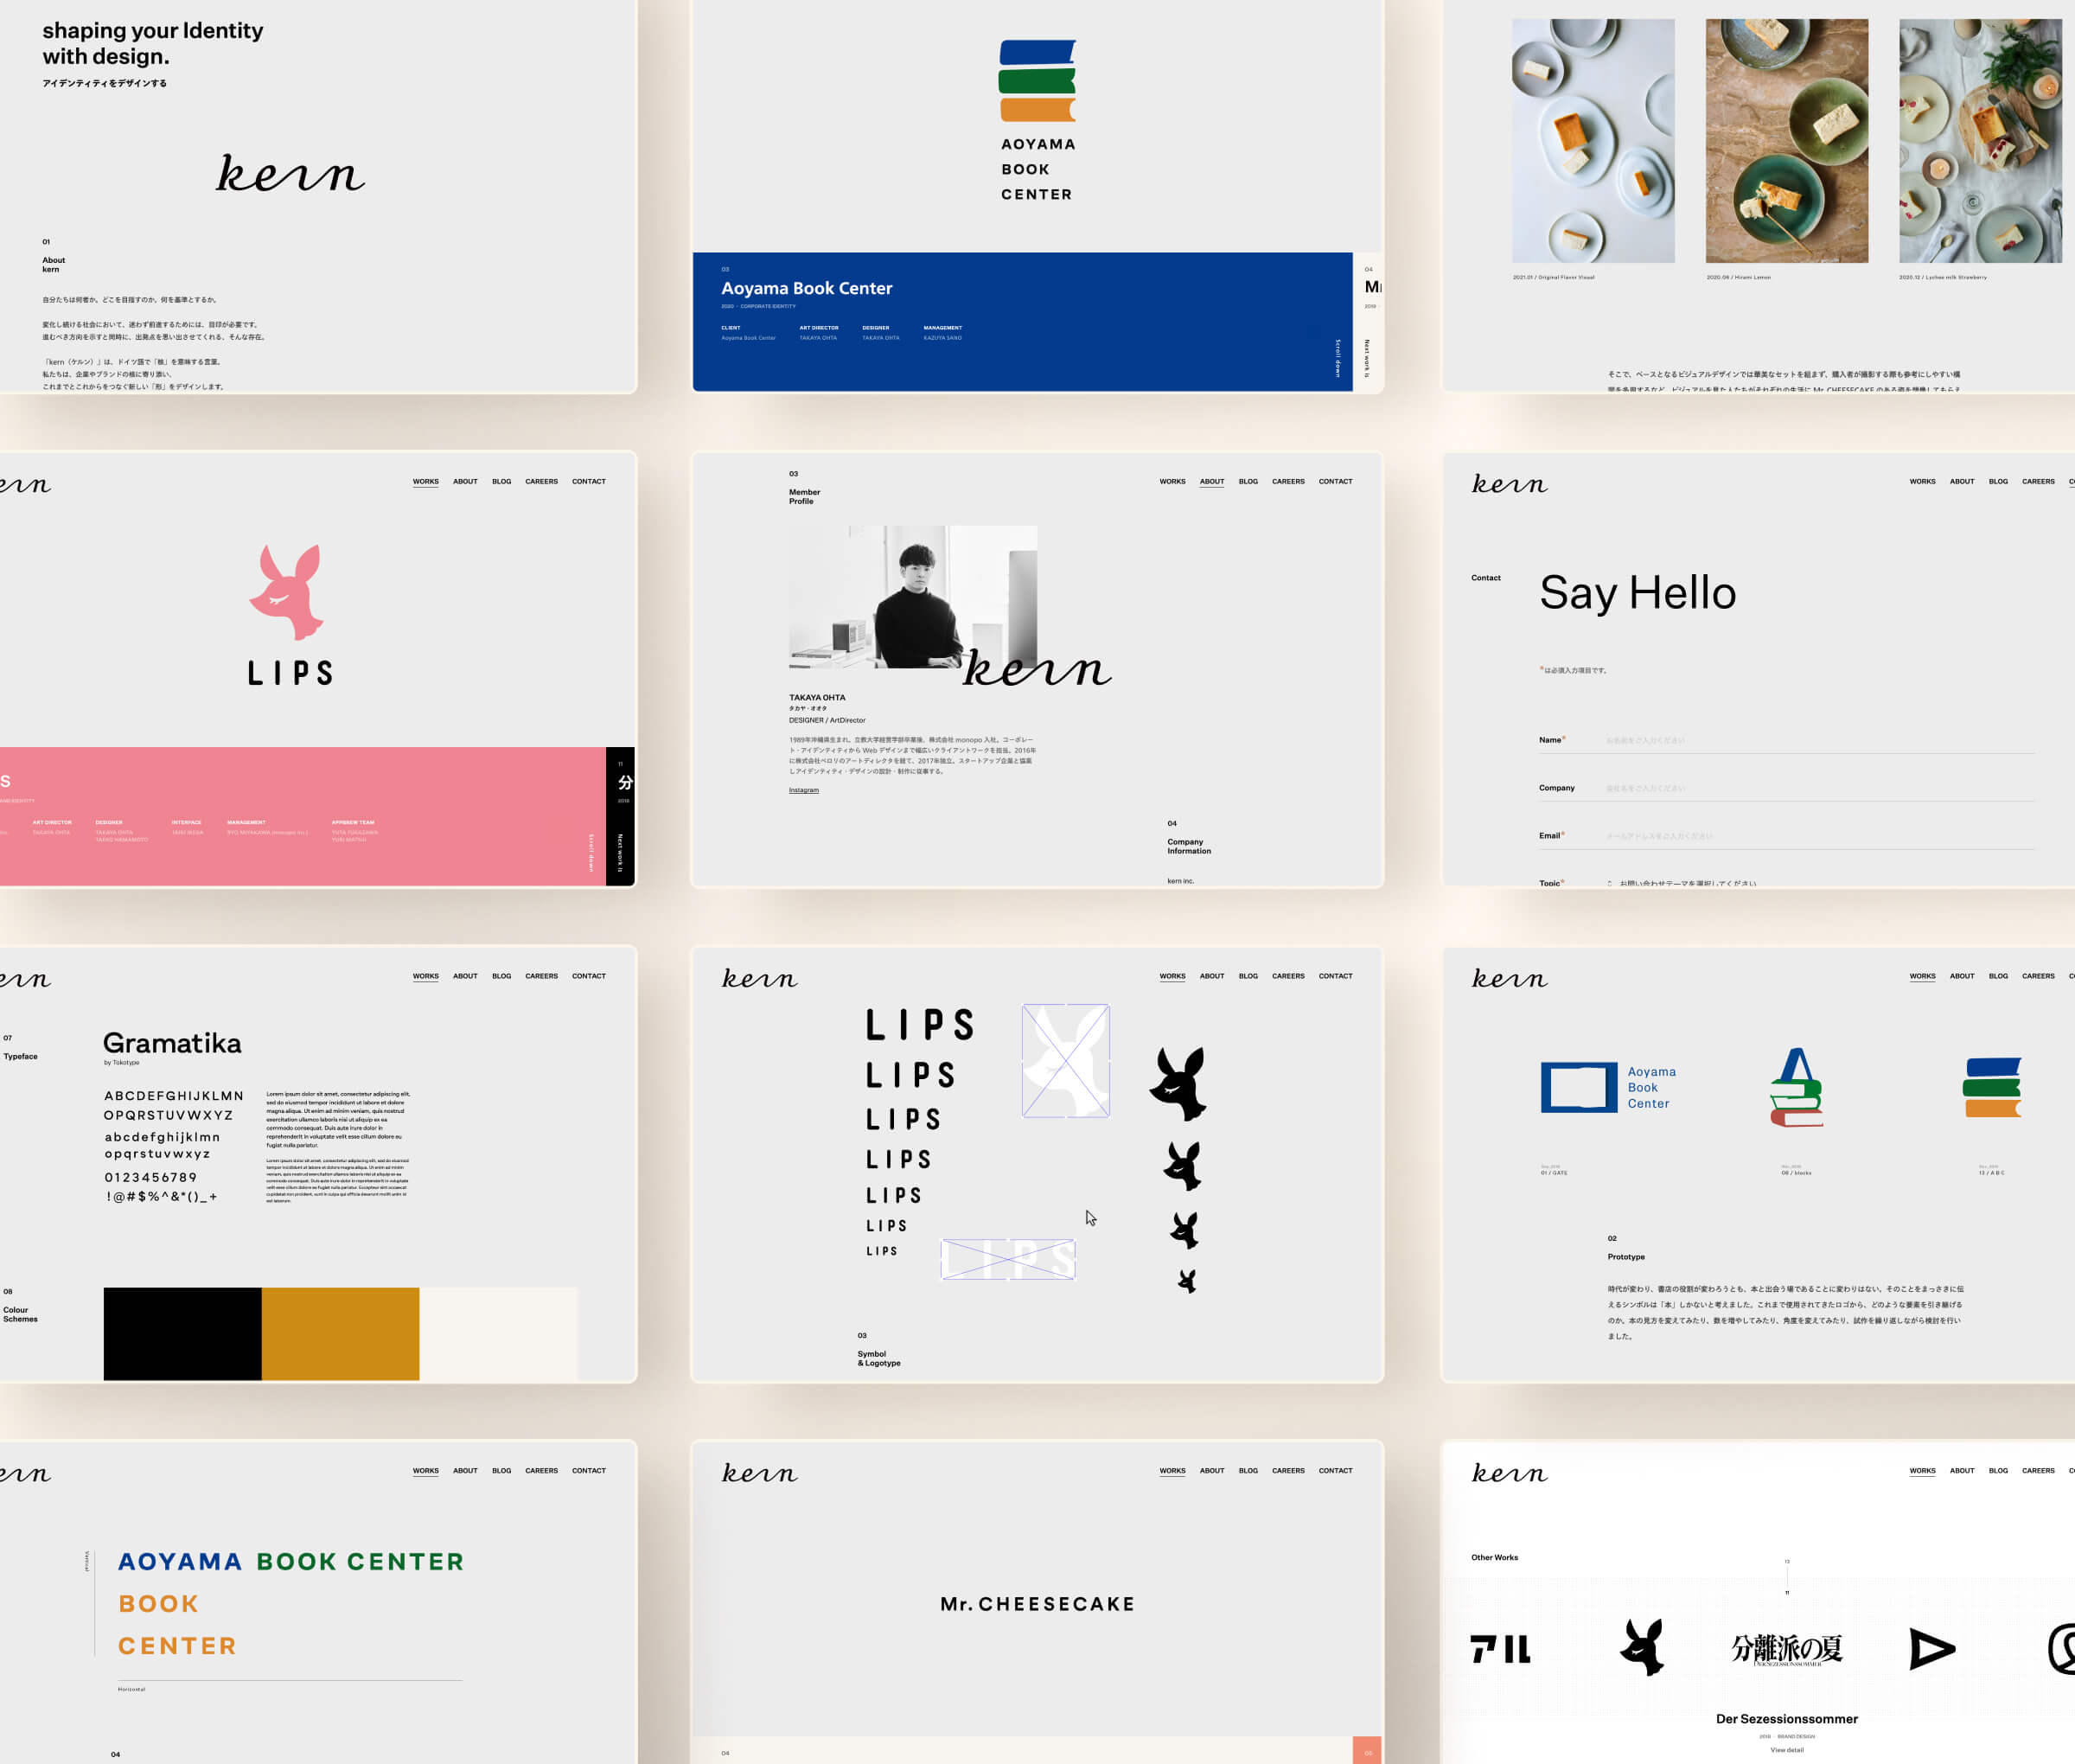This screenshot has width=2075, height=1764.
Task: Select the cream colour scheme swatch
Action: pyautogui.click(x=499, y=1334)
